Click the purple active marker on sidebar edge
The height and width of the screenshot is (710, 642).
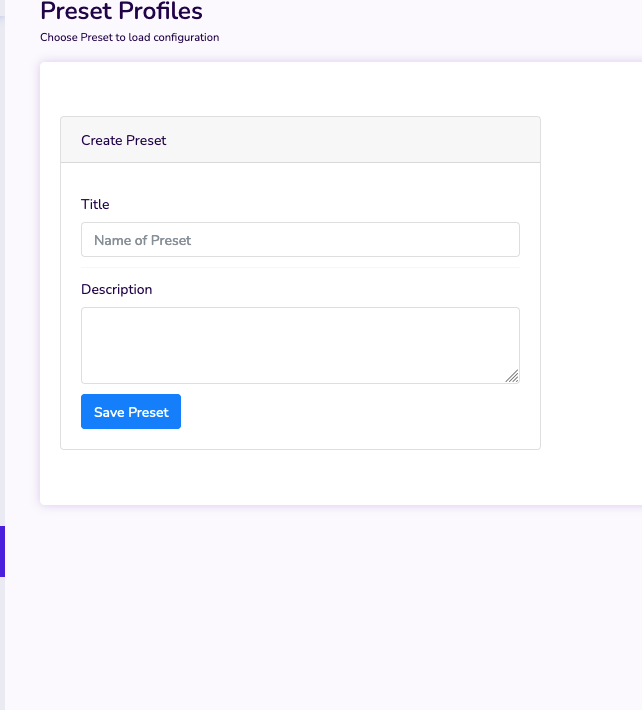[2, 551]
